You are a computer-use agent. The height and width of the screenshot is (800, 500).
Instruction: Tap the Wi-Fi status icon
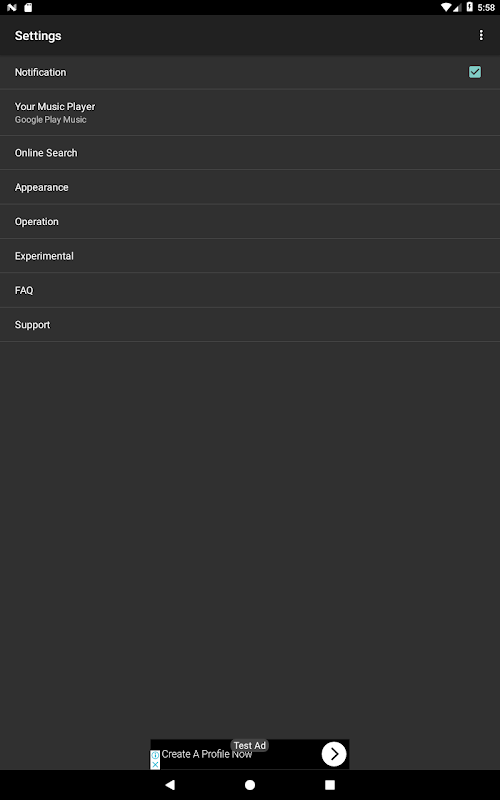click(x=446, y=7)
